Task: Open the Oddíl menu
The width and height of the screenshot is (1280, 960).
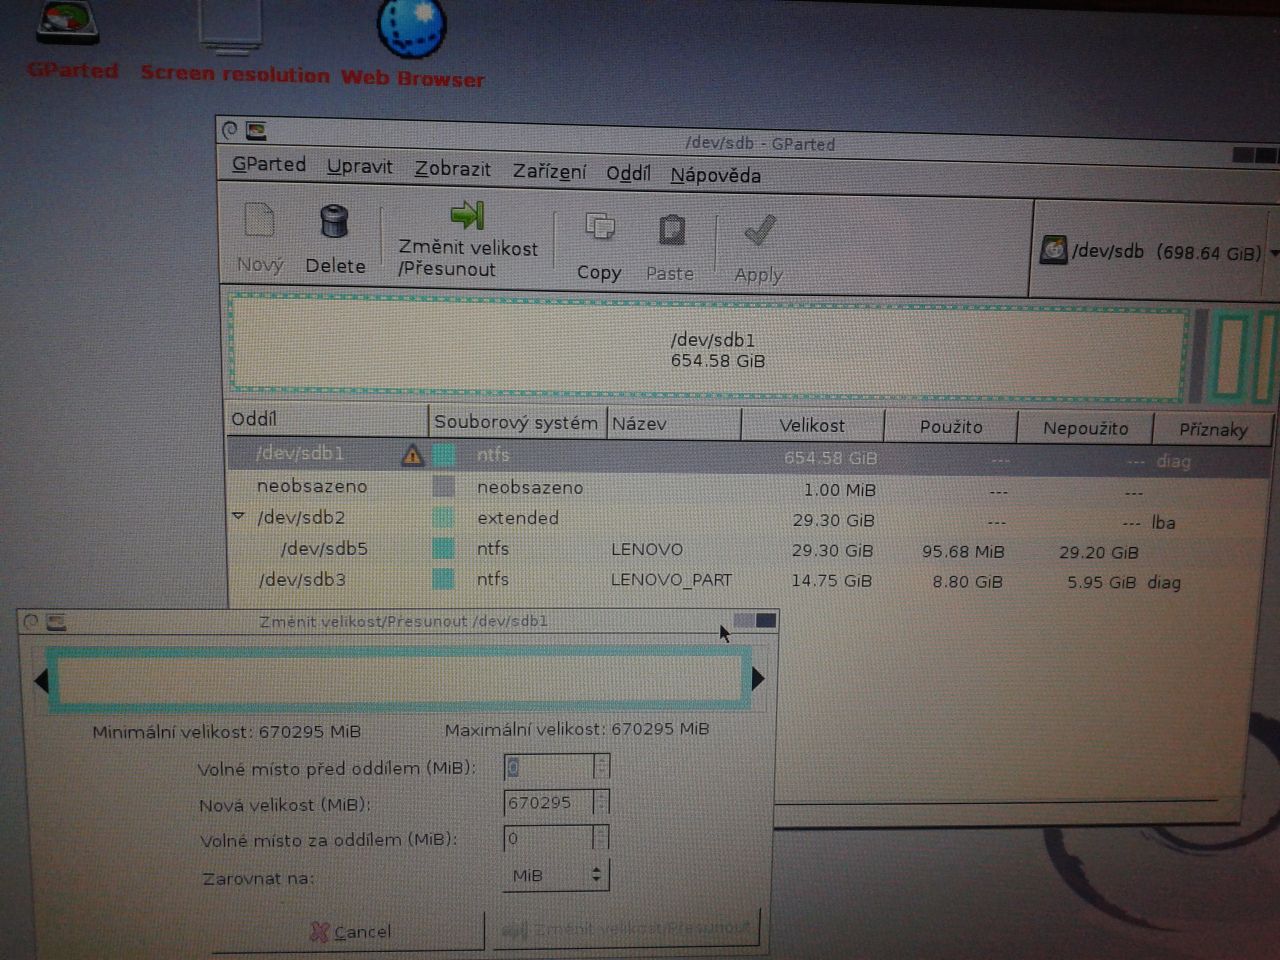Action: [628, 174]
